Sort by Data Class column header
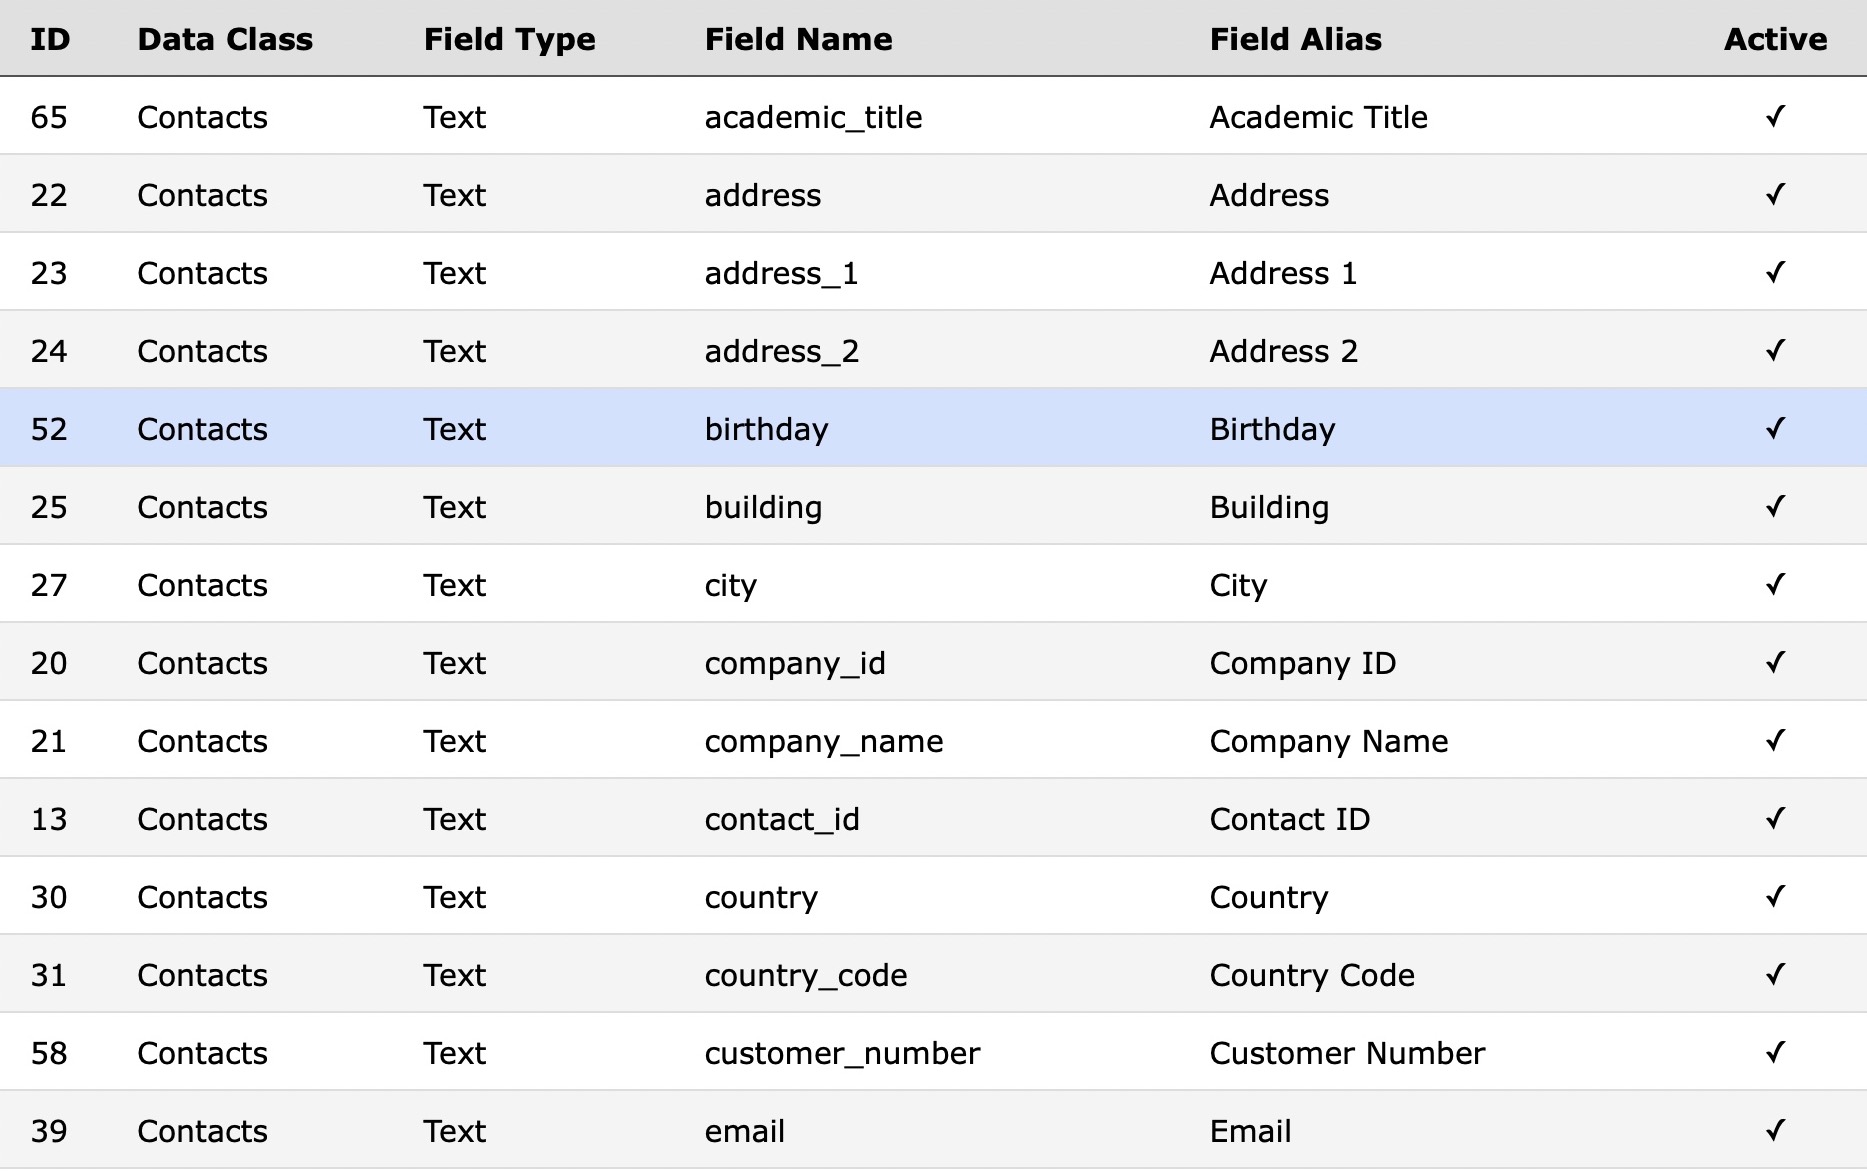1867x1171 pixels. pyautogui.click(x=225, y=39)
